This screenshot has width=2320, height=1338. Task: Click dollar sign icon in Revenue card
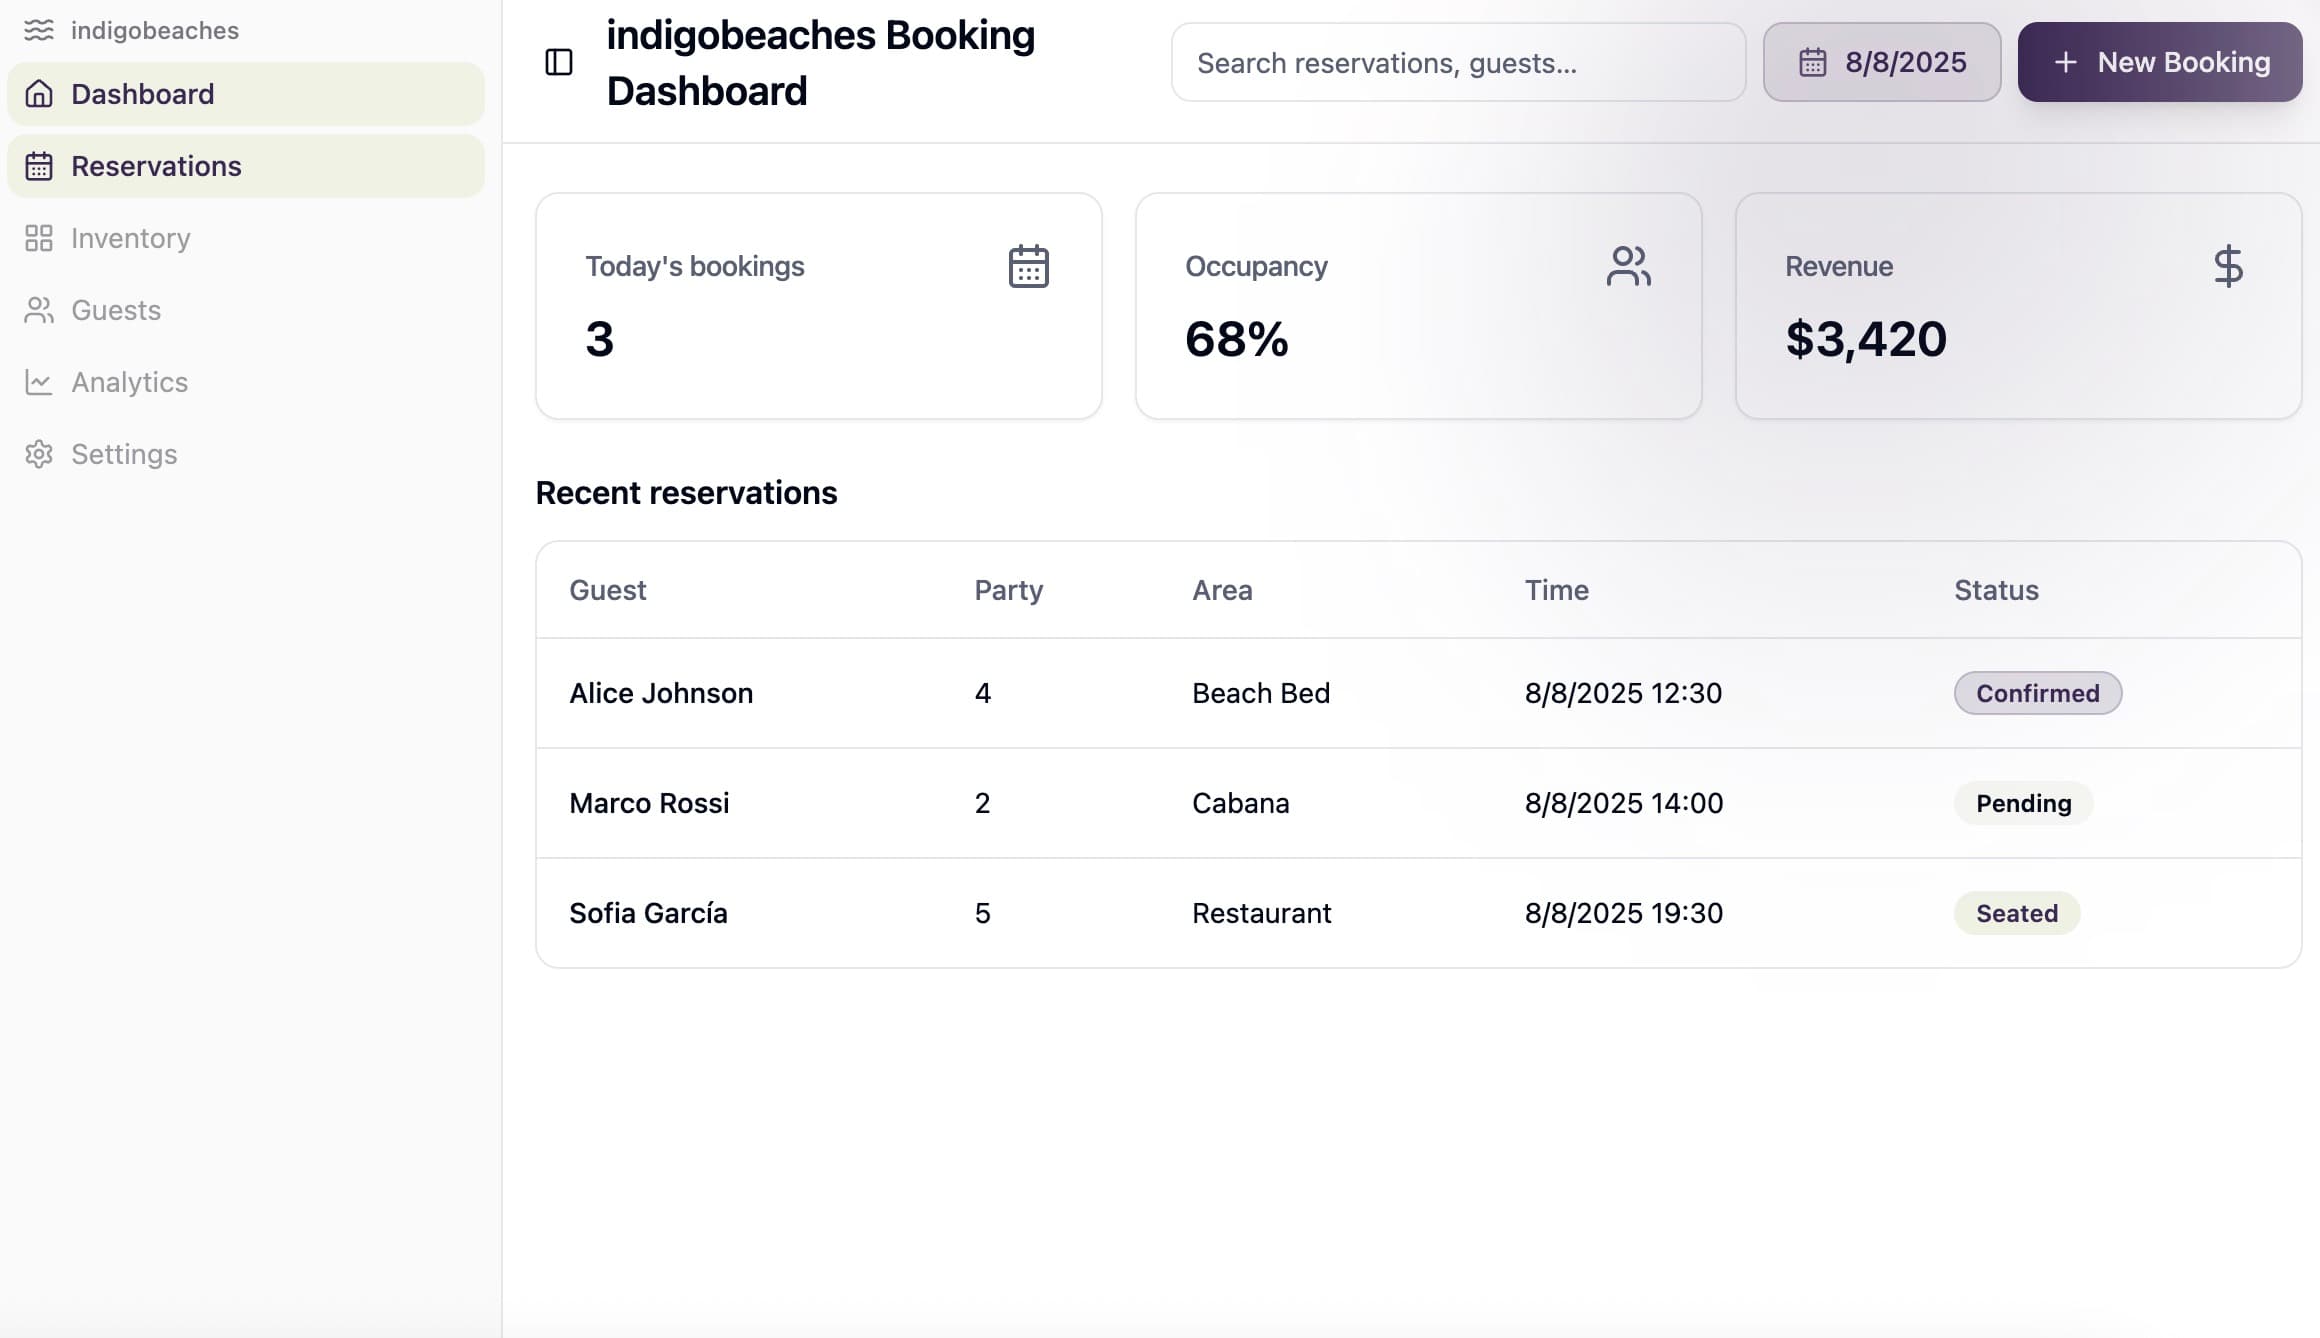click(x=2228, y=266)
